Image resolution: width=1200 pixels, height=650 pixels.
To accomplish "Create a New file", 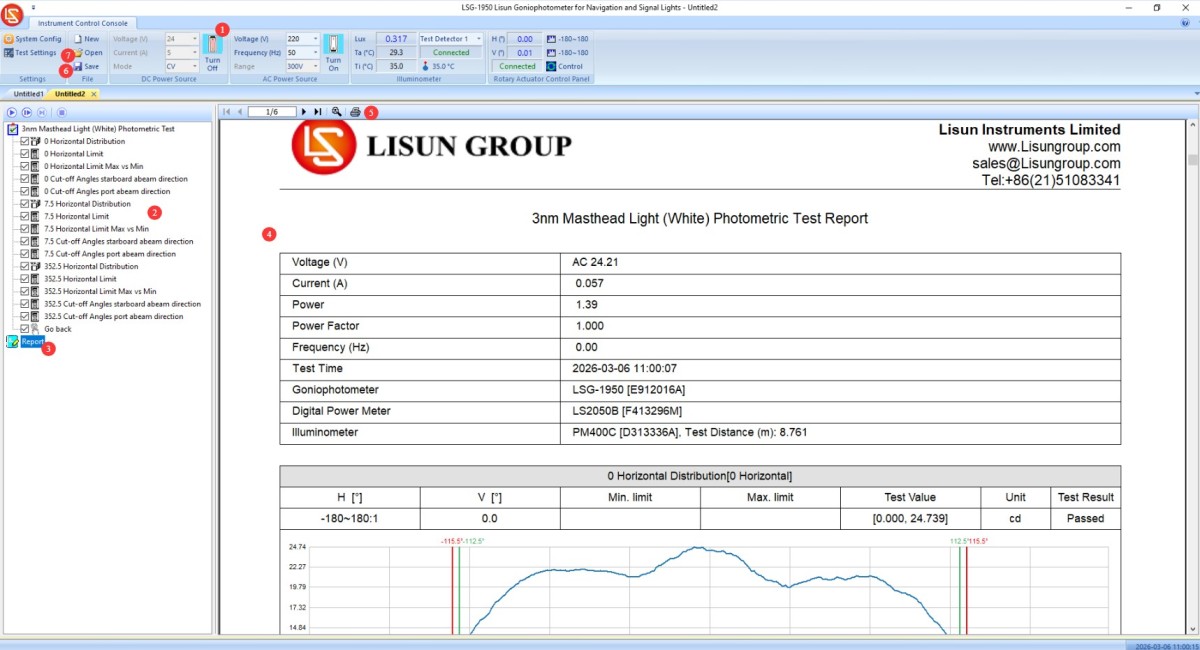I will pos(86,39).
